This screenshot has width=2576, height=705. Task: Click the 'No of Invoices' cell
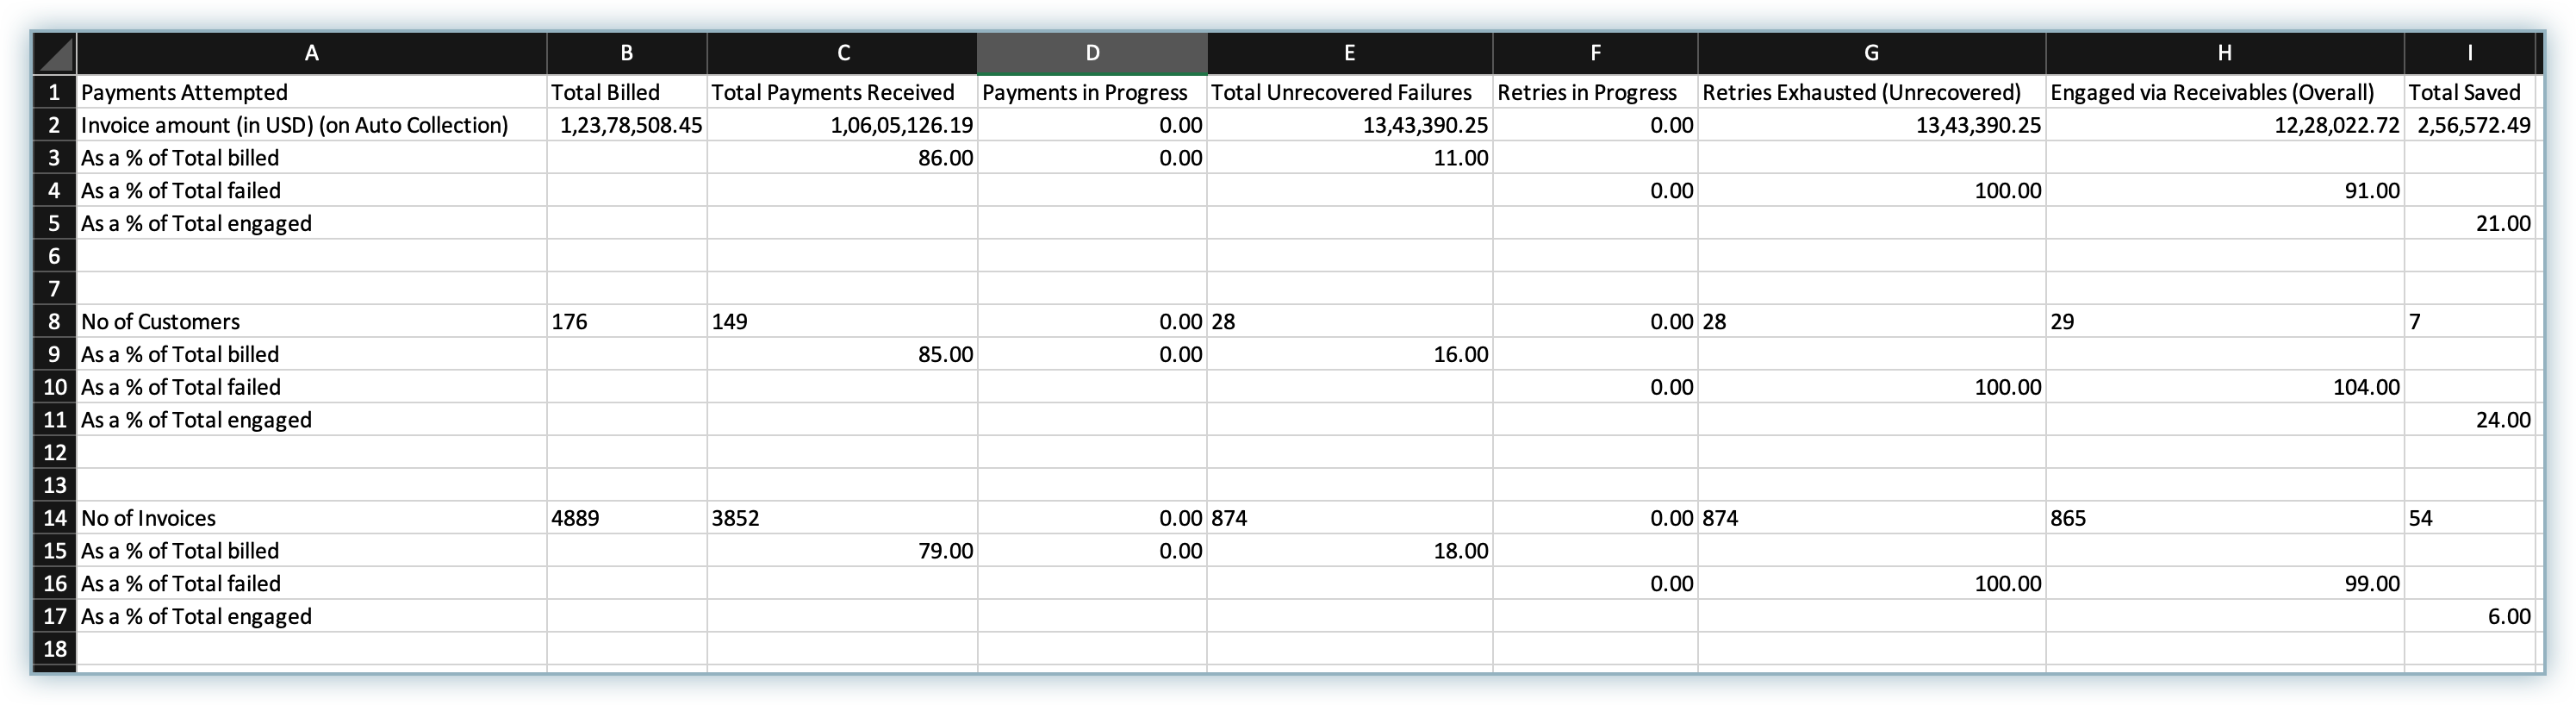coord(312,518)
